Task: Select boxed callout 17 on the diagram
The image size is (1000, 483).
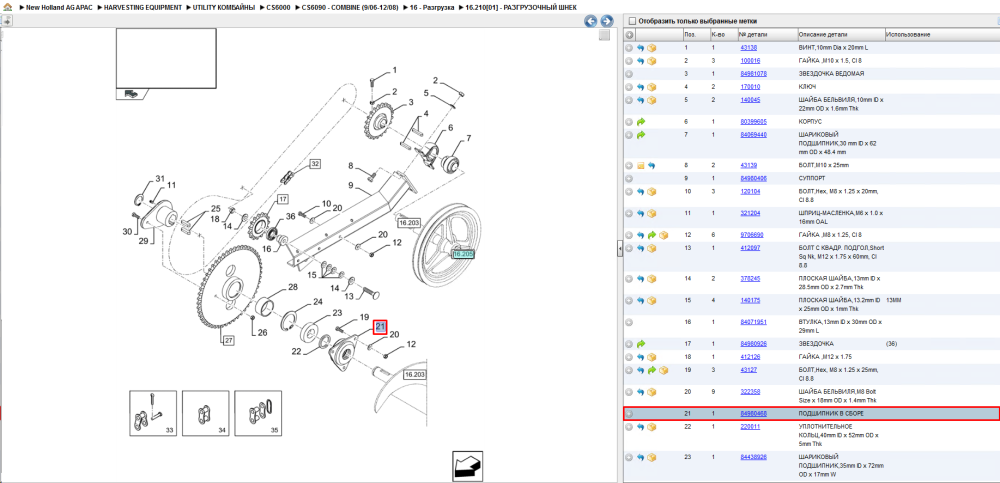Action: [x=283, y=198]
